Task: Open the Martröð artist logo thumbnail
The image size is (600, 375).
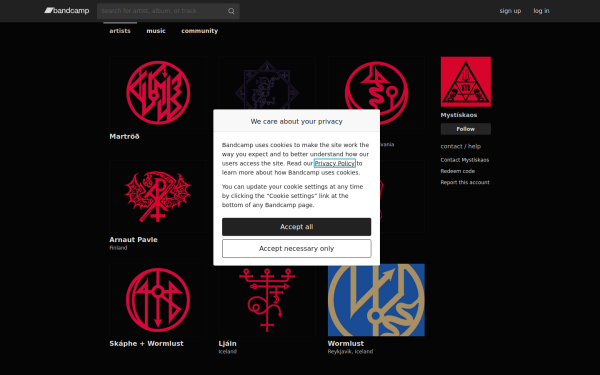Action: pos(158,93)
